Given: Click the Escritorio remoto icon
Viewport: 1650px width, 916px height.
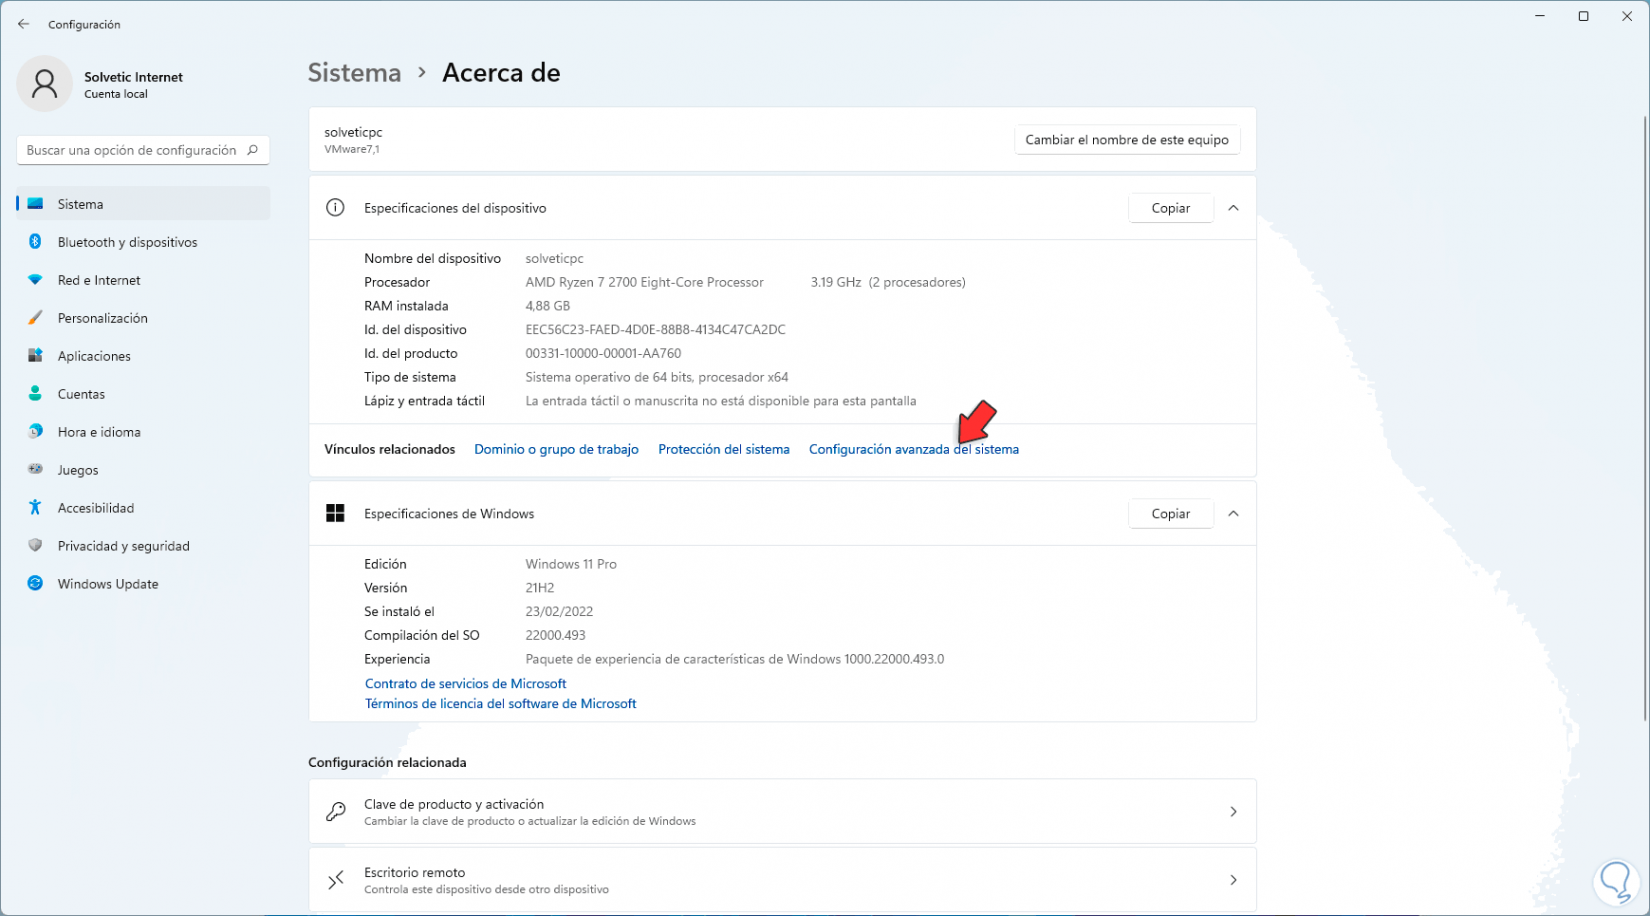Looking at the screenshot, I should pos(336,880).
